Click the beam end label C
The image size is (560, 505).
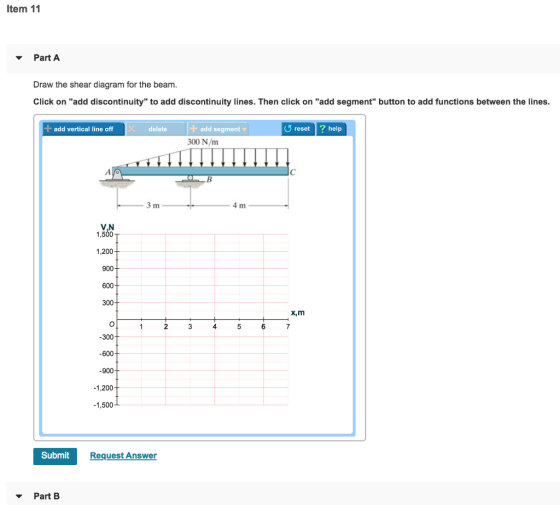click(293, 172)
